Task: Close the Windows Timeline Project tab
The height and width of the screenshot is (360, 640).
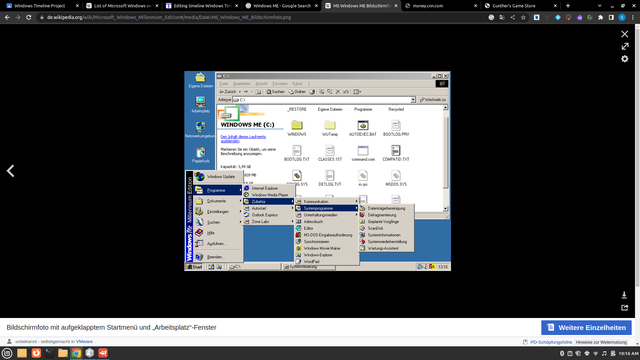Action: [77, 6]
